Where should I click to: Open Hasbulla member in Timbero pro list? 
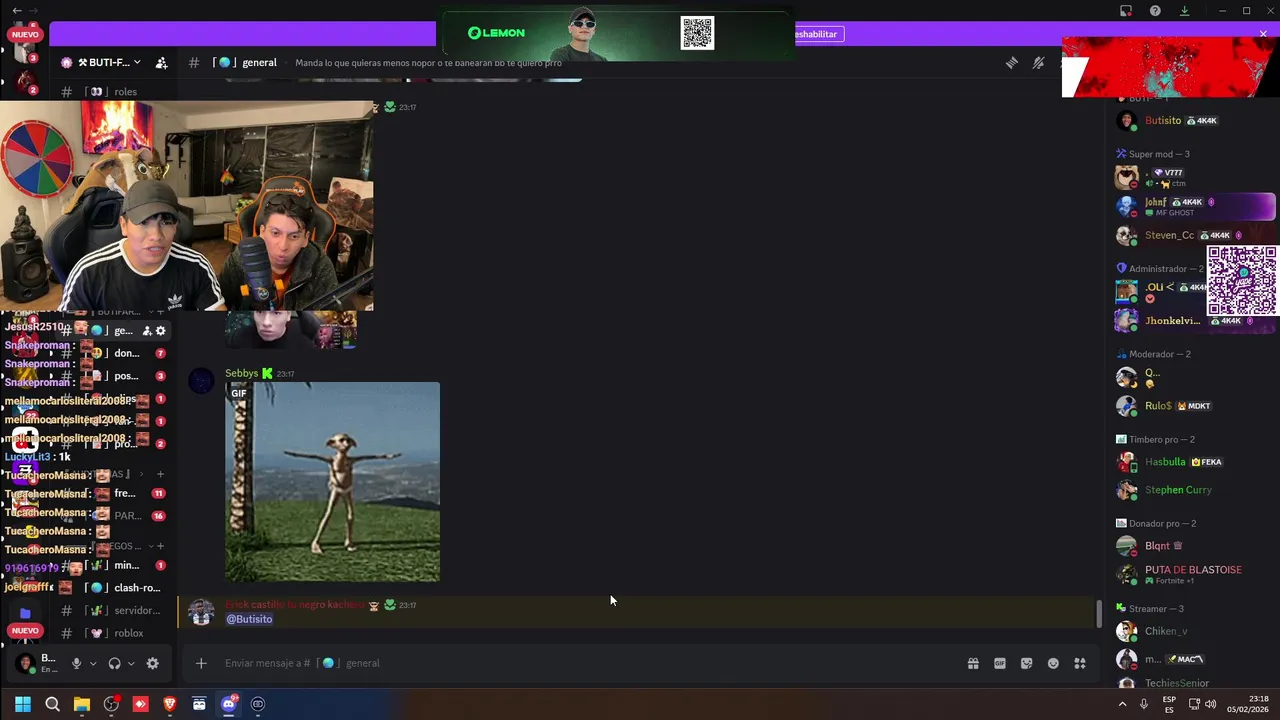pyautogui.click(x=1195, y=462)
